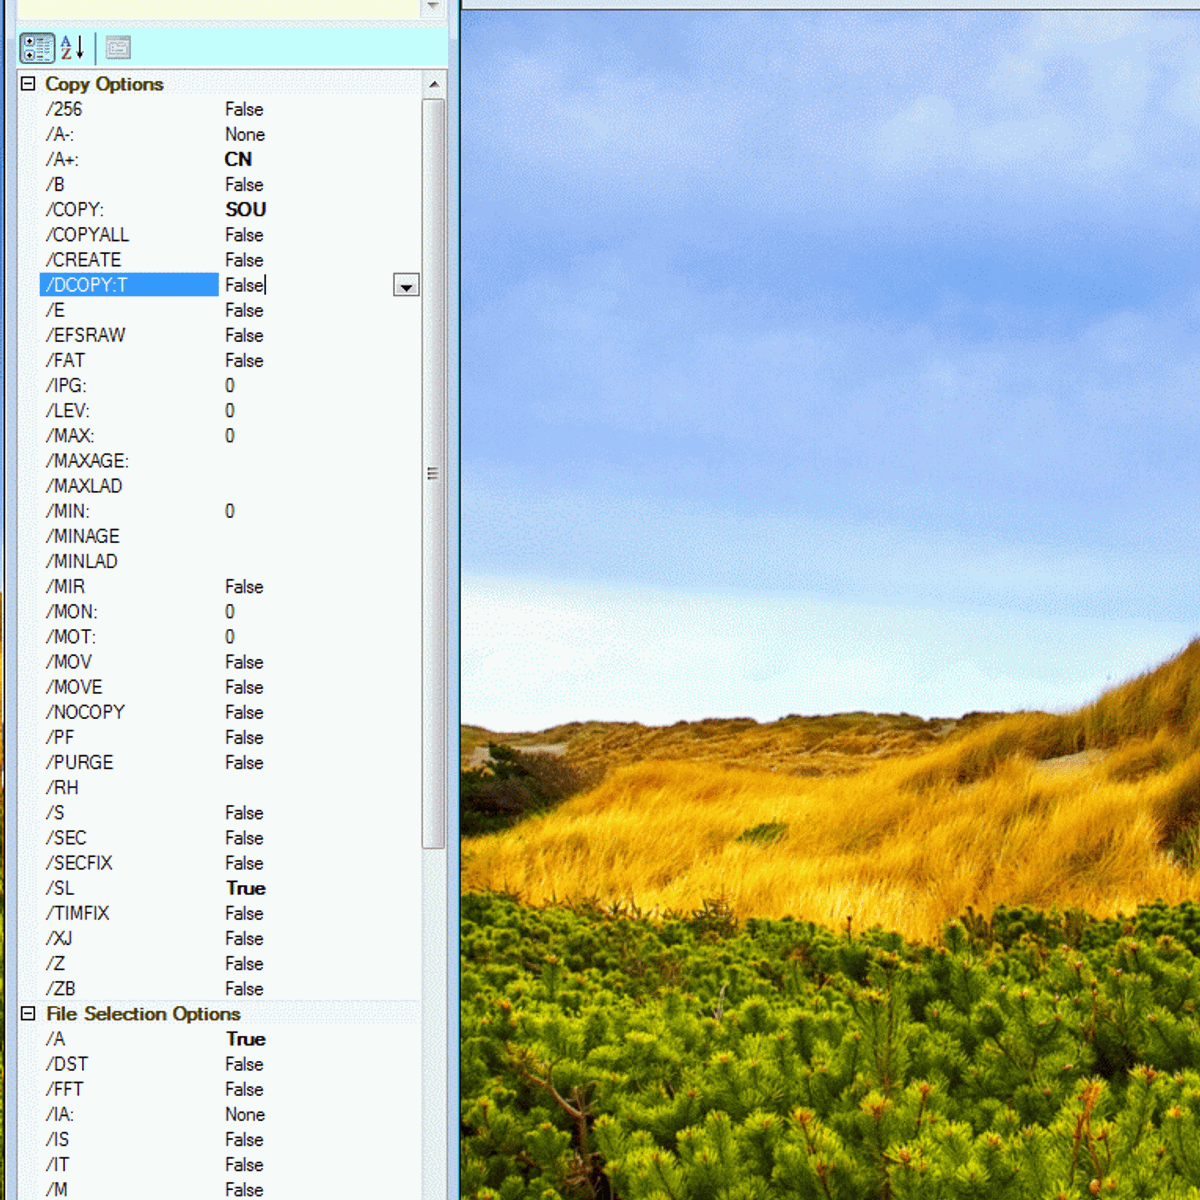Select the /COPYALL property label
The height and width of the screenshot is (1200, 1200).
pos(88,235)
